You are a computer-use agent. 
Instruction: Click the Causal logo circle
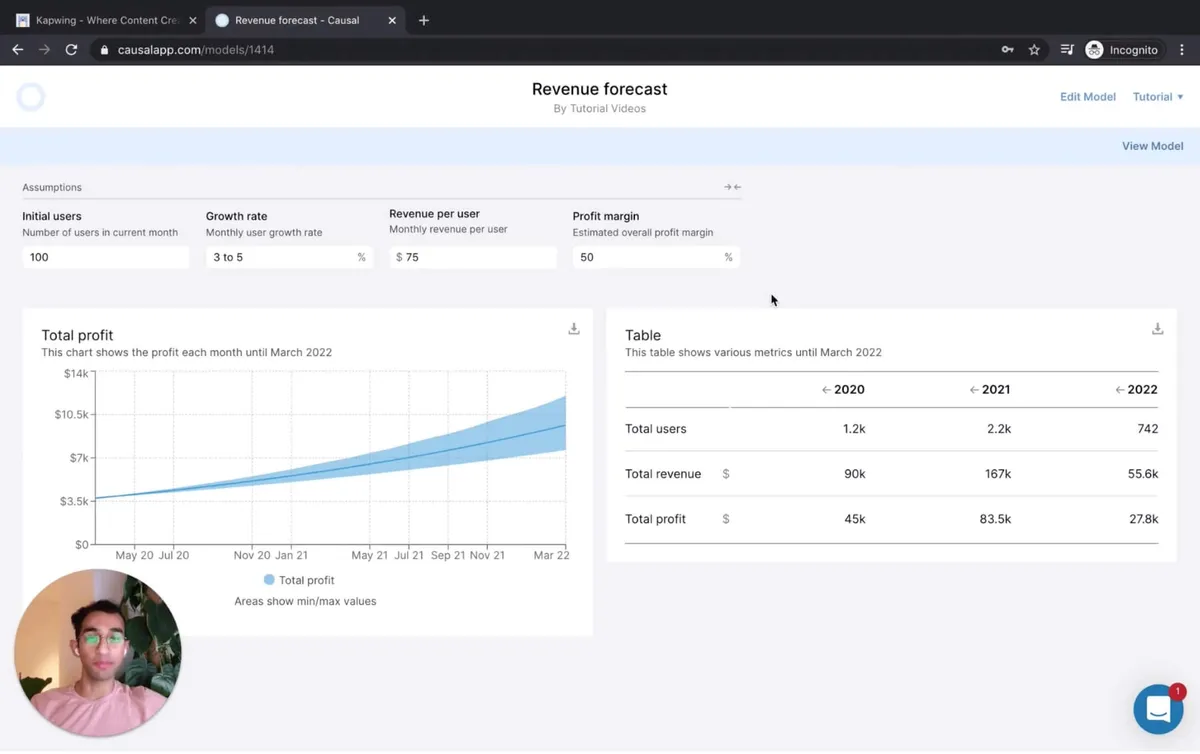pyautogui.click(x=31, y=97)
